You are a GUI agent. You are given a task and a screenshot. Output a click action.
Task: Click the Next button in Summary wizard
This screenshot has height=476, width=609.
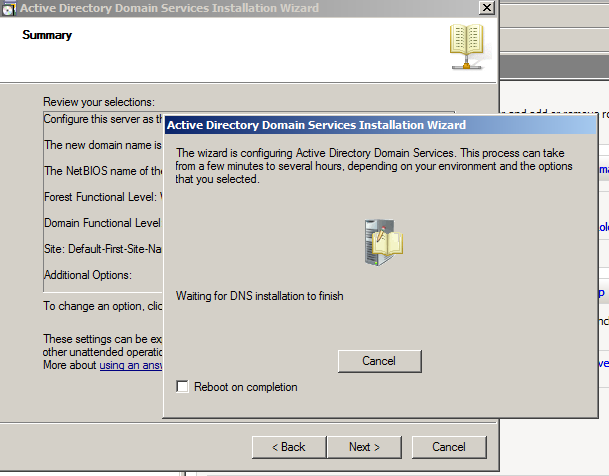click(364, 447)
